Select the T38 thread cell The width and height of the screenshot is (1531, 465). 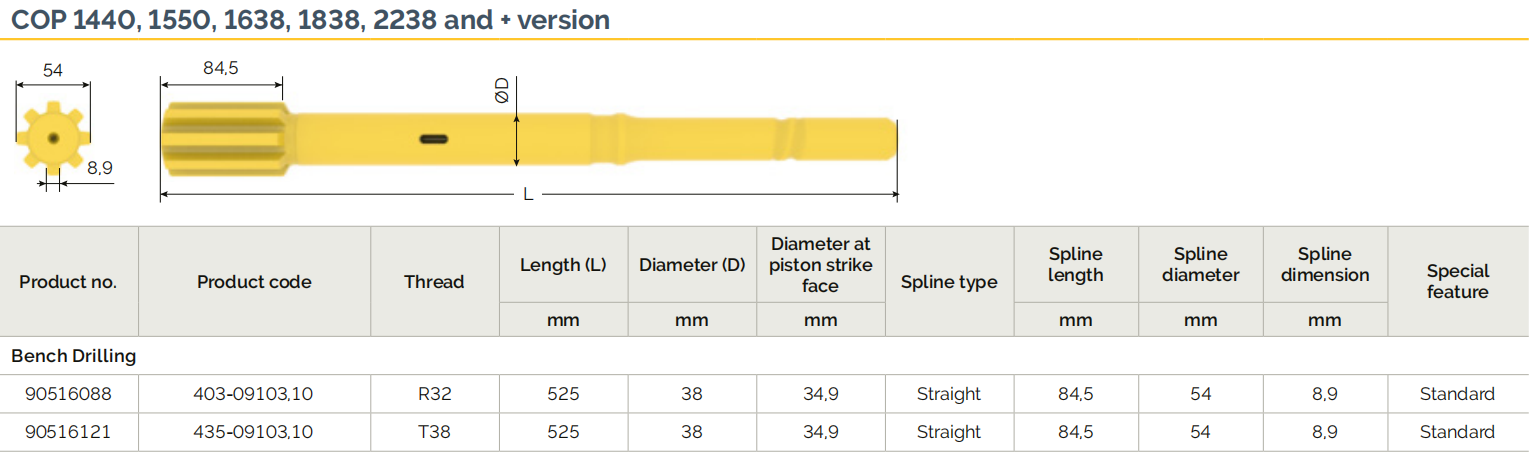click(434, 432)
